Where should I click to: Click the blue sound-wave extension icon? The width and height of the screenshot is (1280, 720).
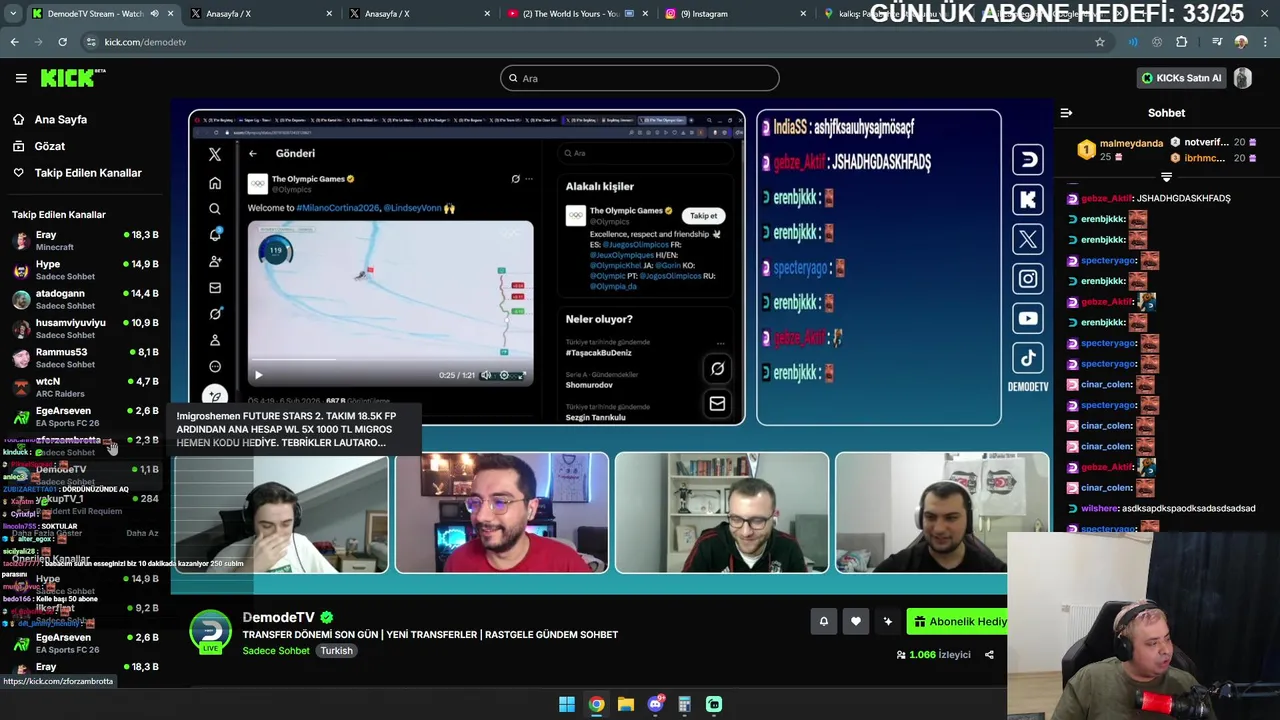coord(1133,42)
